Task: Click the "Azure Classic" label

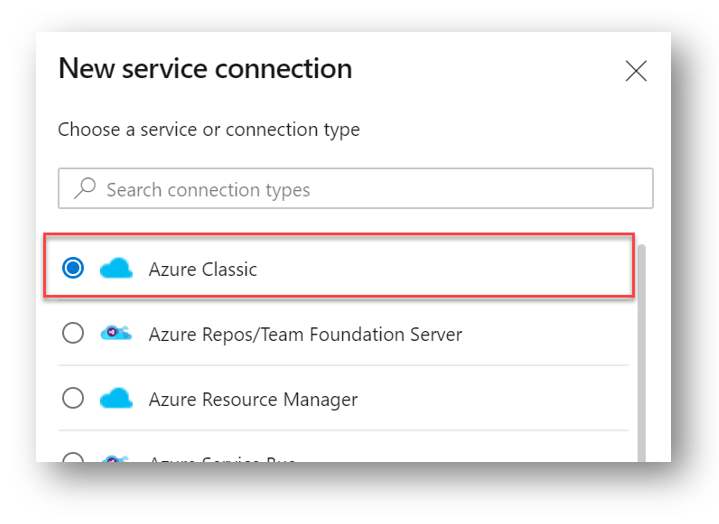Action: 203,270
